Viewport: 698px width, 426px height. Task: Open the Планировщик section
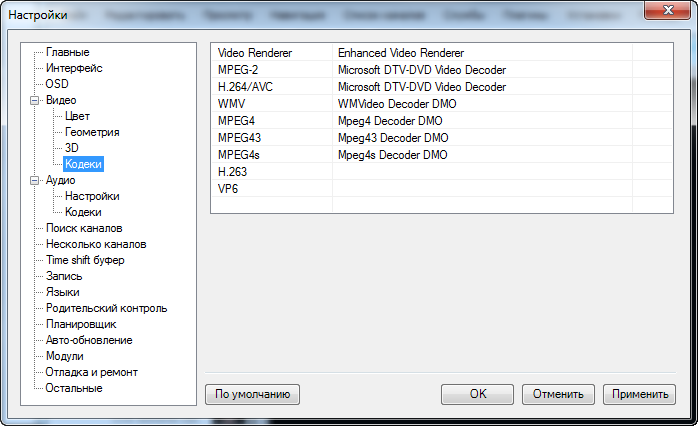tap(81, 324)
